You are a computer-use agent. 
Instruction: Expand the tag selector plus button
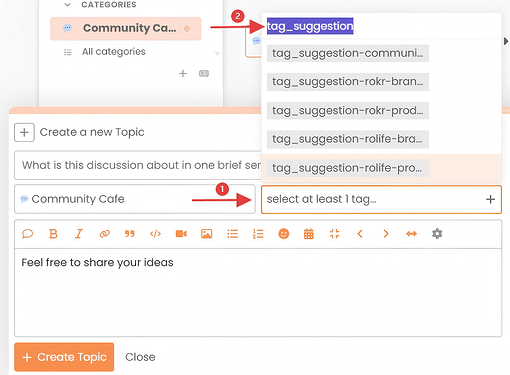490,199
